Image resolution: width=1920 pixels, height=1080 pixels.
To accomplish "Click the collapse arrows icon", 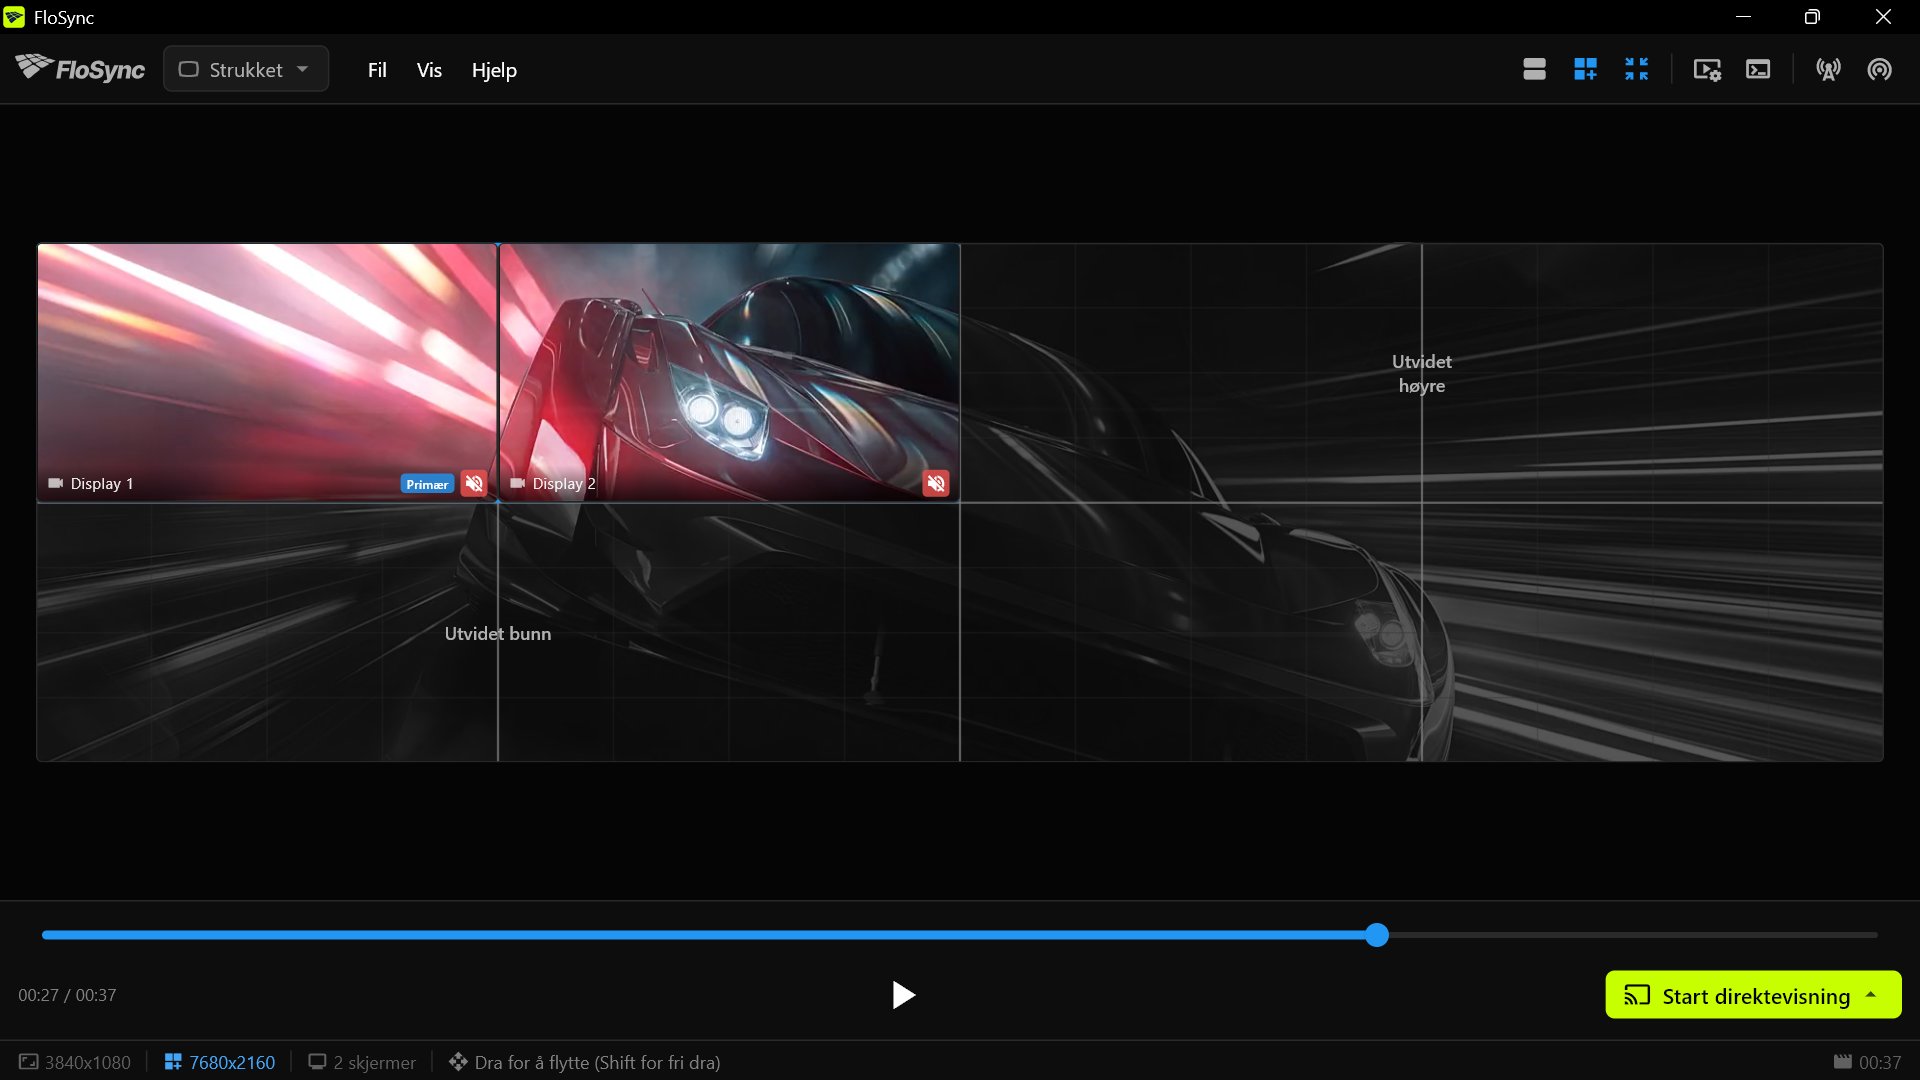I will [x=1636, y=69].
